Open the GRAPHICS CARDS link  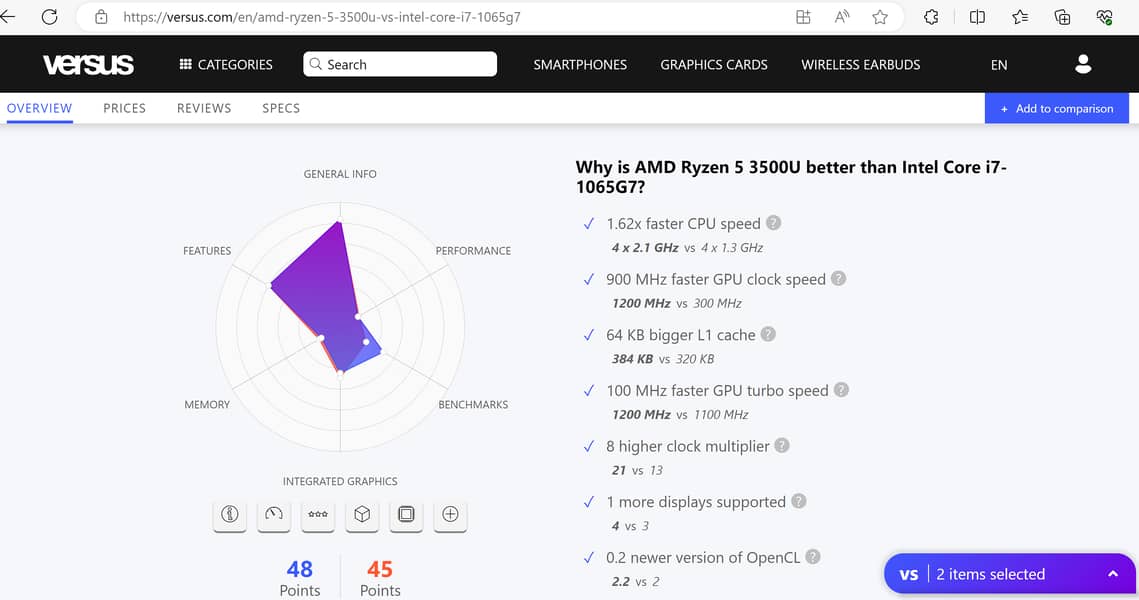pos(714,64)
